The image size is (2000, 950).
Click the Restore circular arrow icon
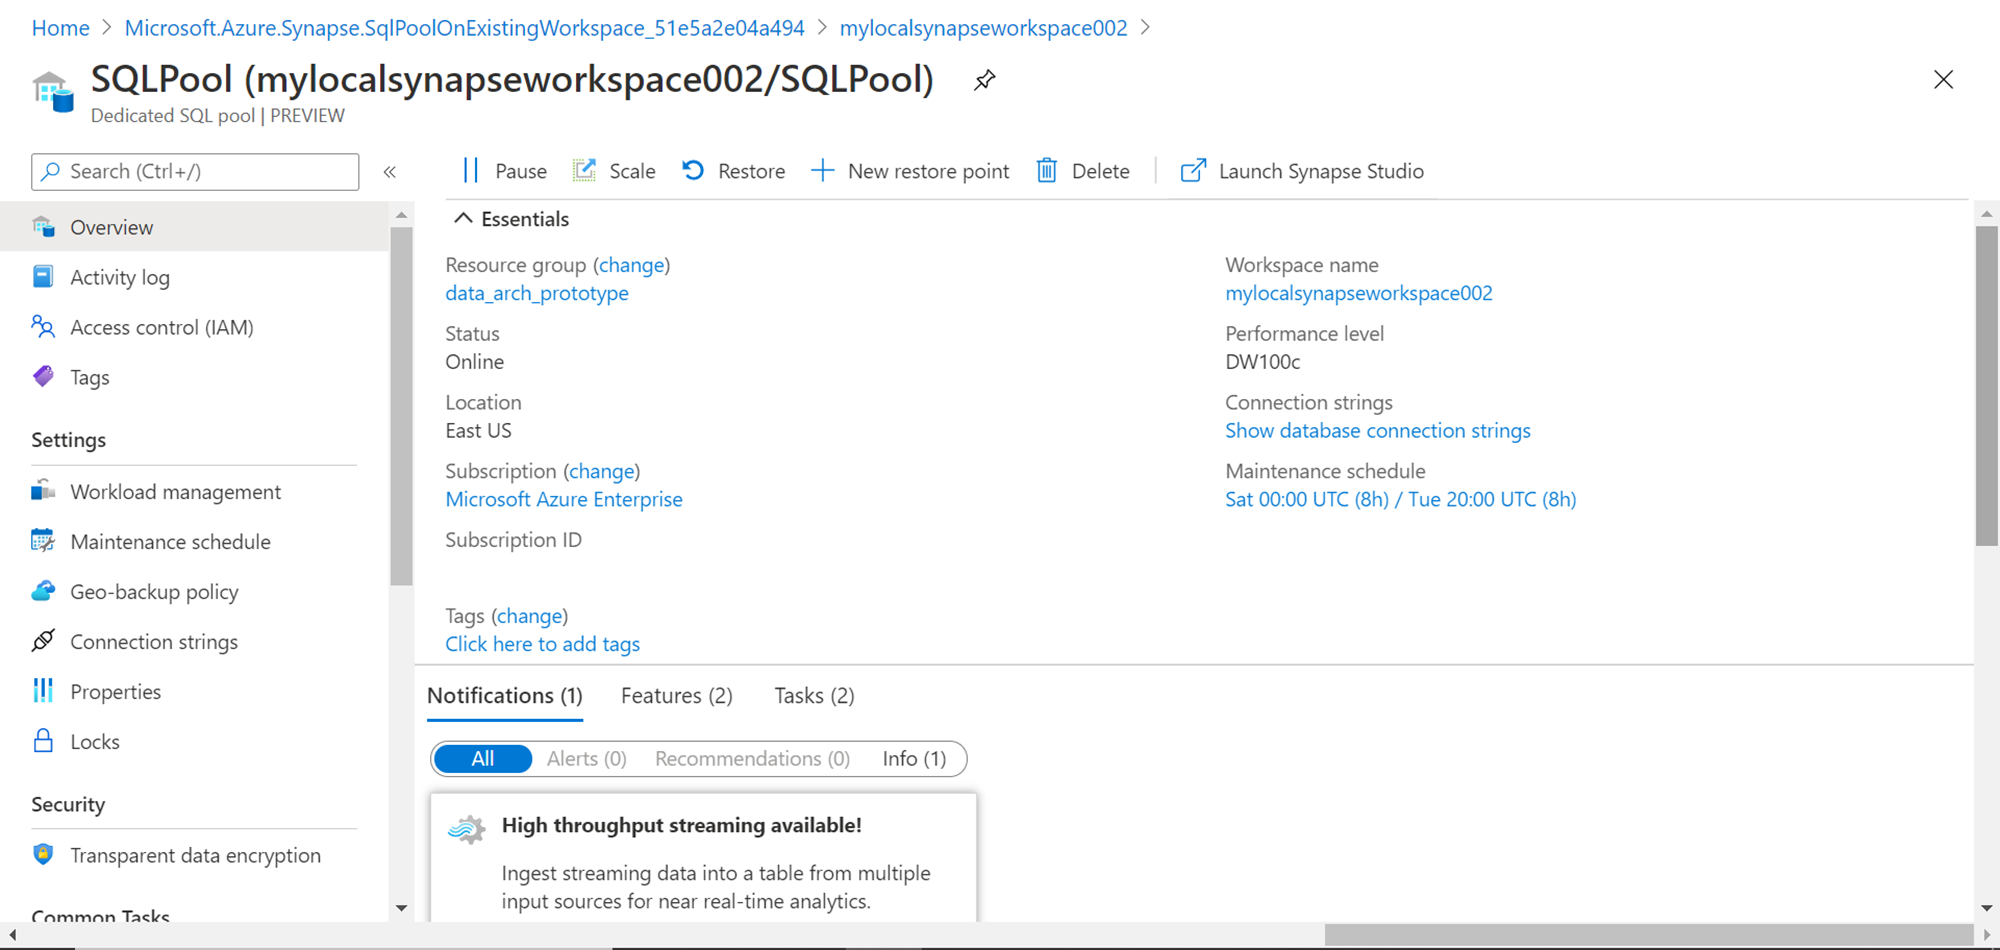[693, 171]
